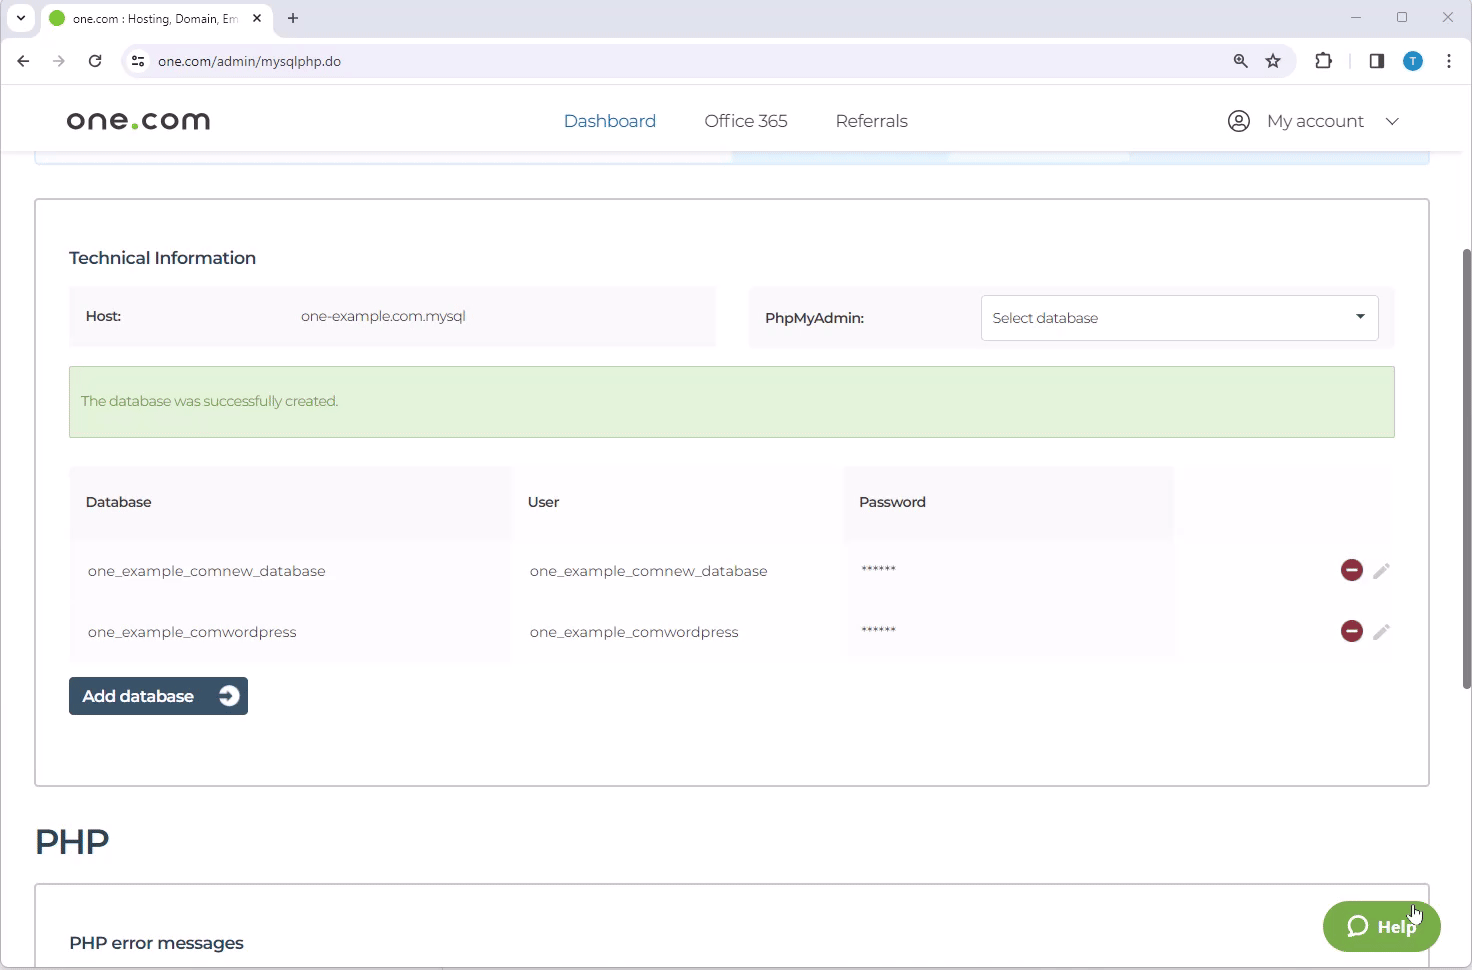Image resolution: width=1472 pixels, height=970 pixels.
Task: Switch to the Office 365 section
Action: (x=745, y=121)
